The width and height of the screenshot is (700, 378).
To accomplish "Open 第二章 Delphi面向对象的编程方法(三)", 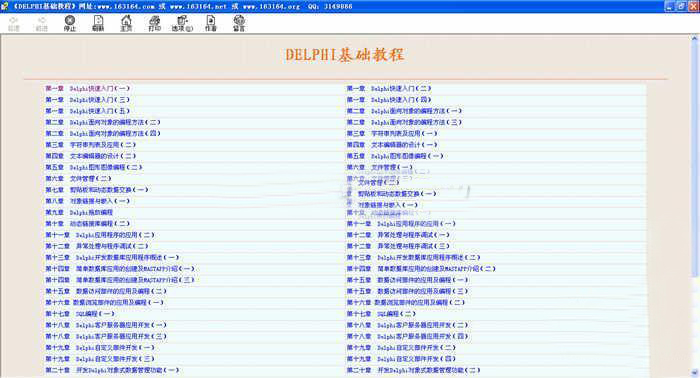I will (404, 122).
